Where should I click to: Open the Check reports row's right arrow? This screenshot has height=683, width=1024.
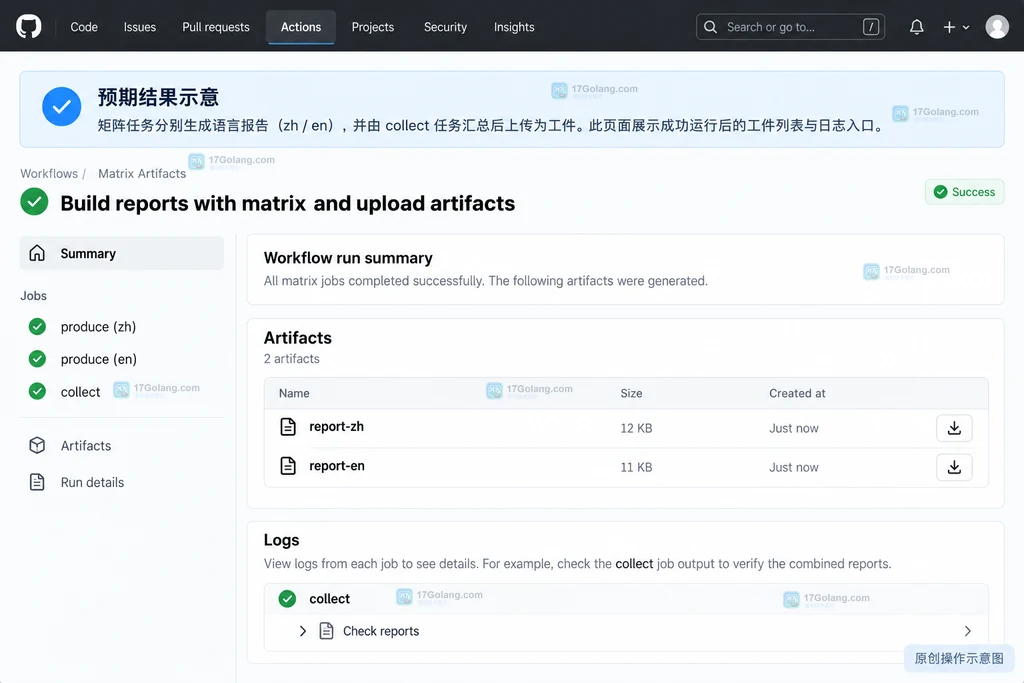[x=968, y=631]
